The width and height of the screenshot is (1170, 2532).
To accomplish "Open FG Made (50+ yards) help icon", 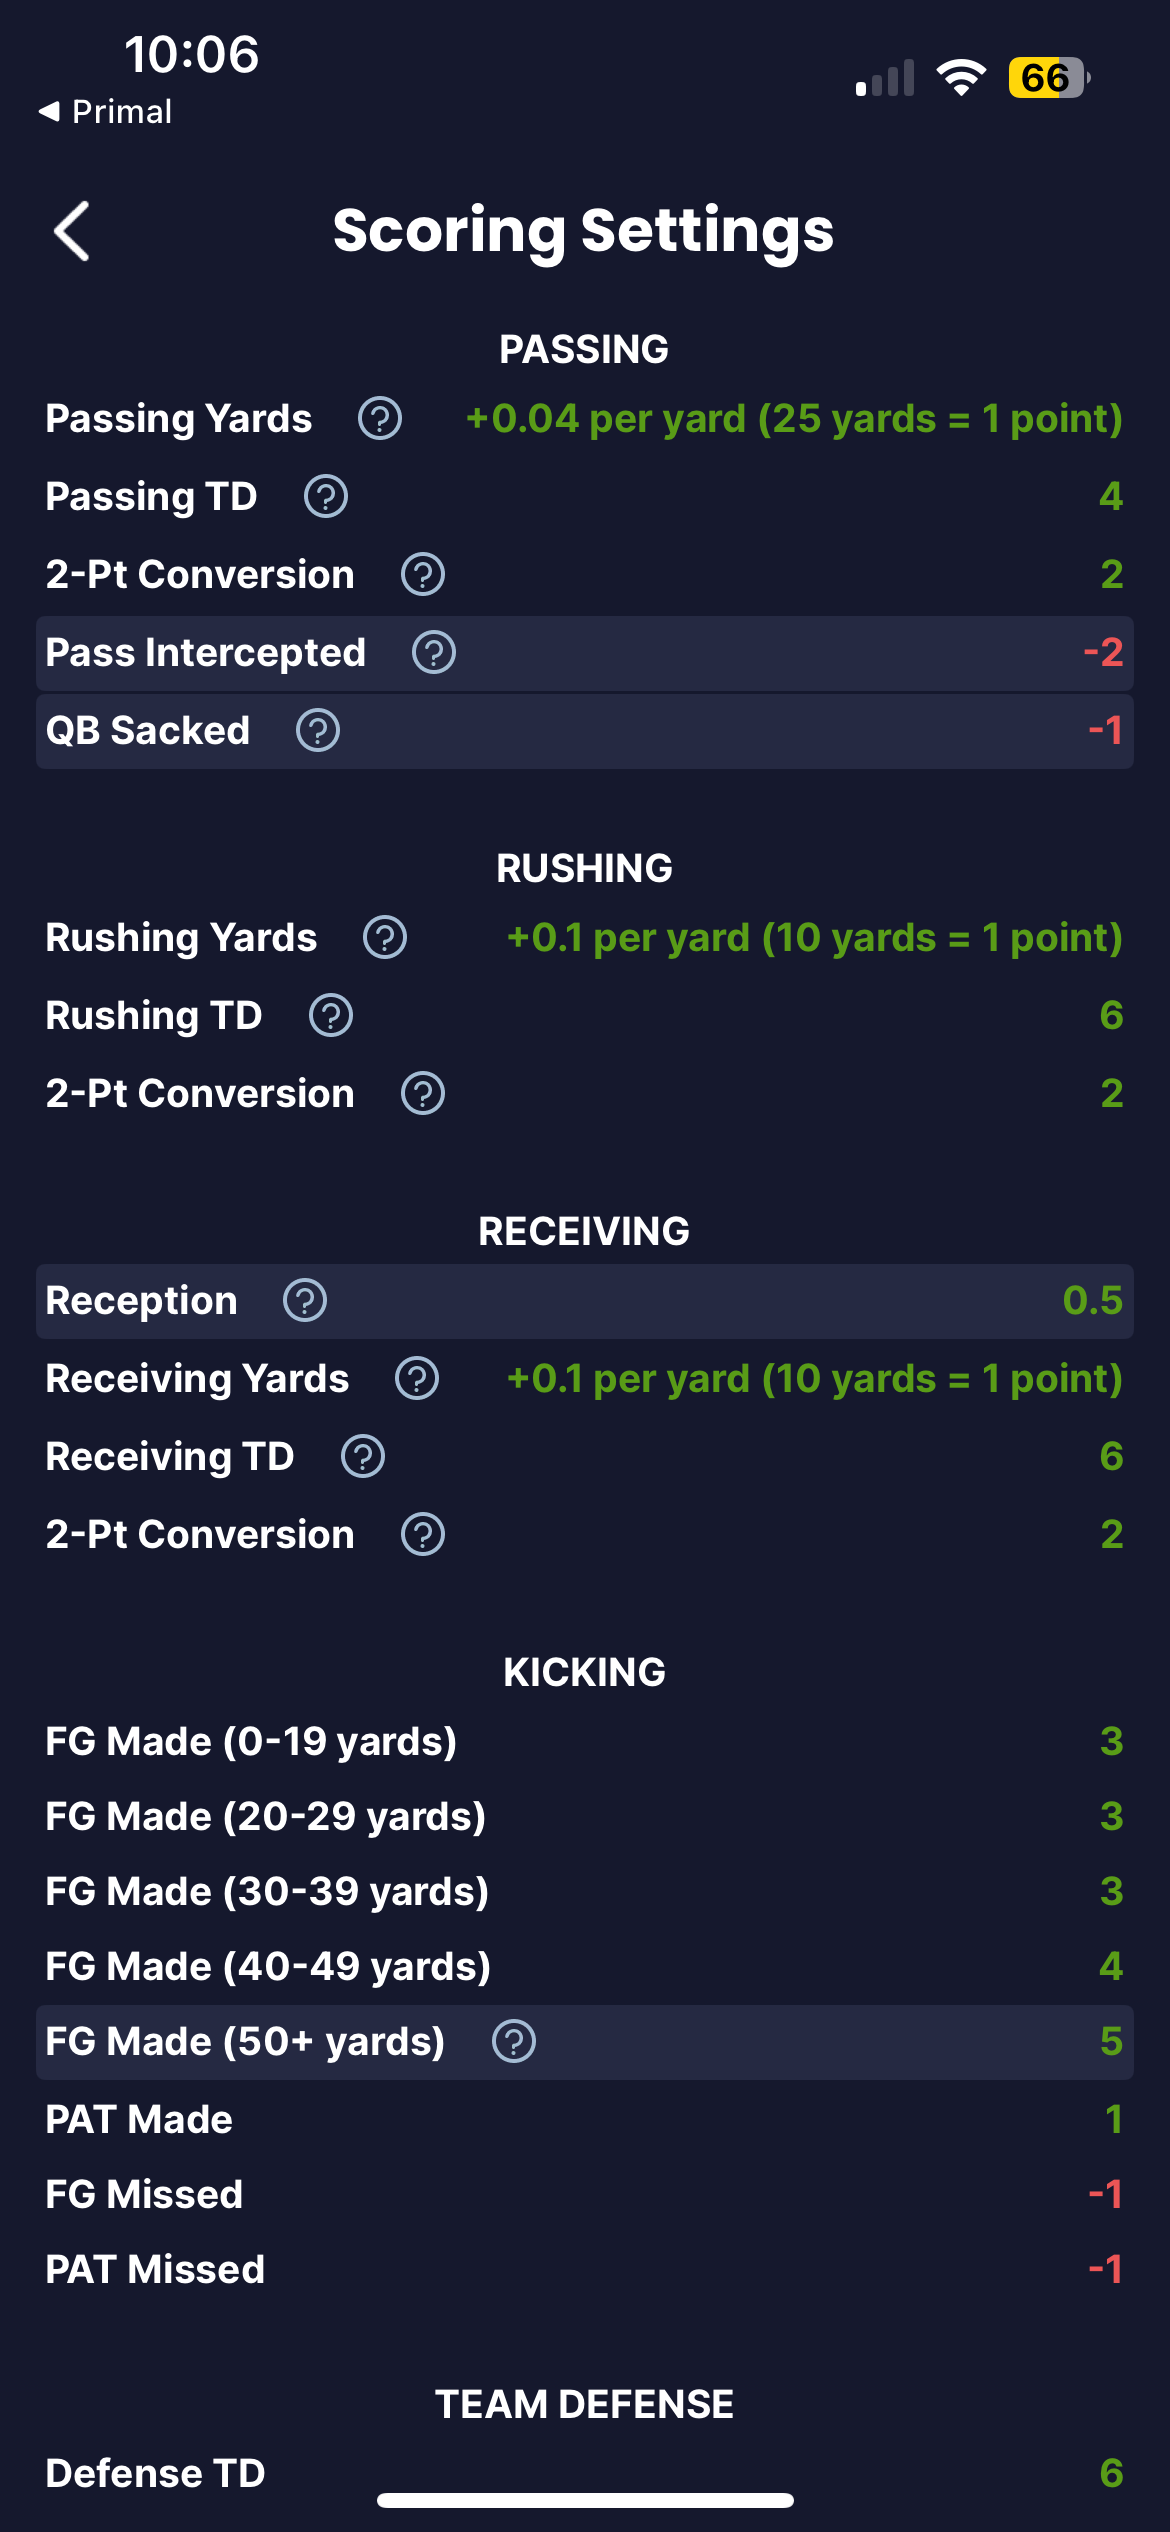I will 514,2041.
